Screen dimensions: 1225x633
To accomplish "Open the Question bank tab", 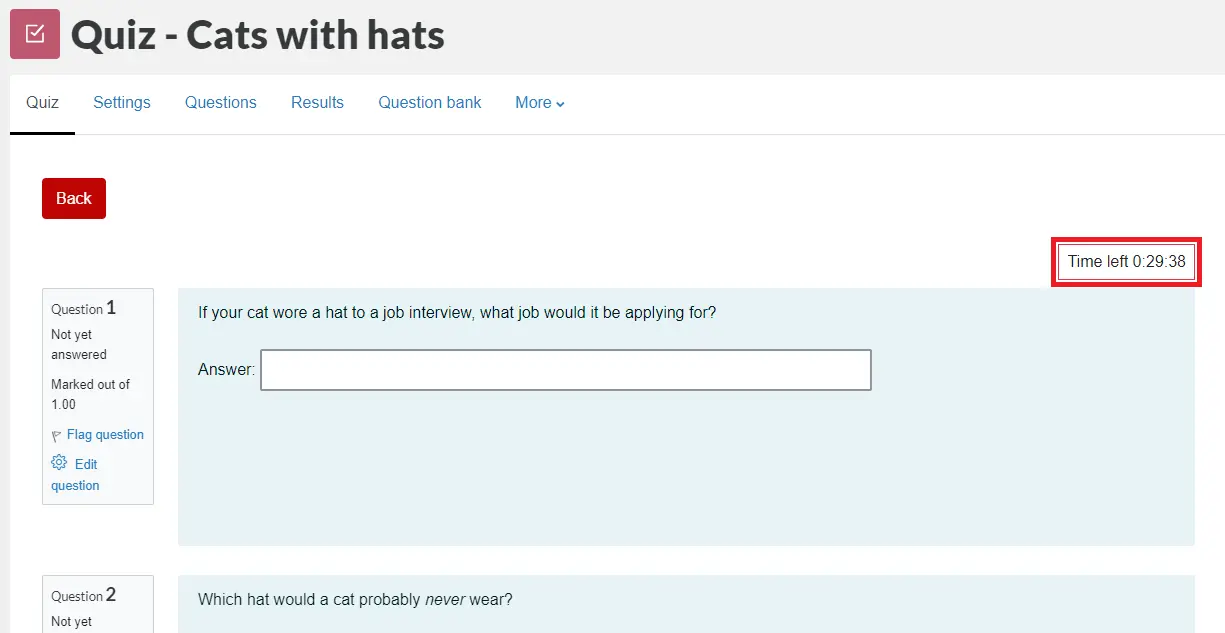I will click(430, 103).
